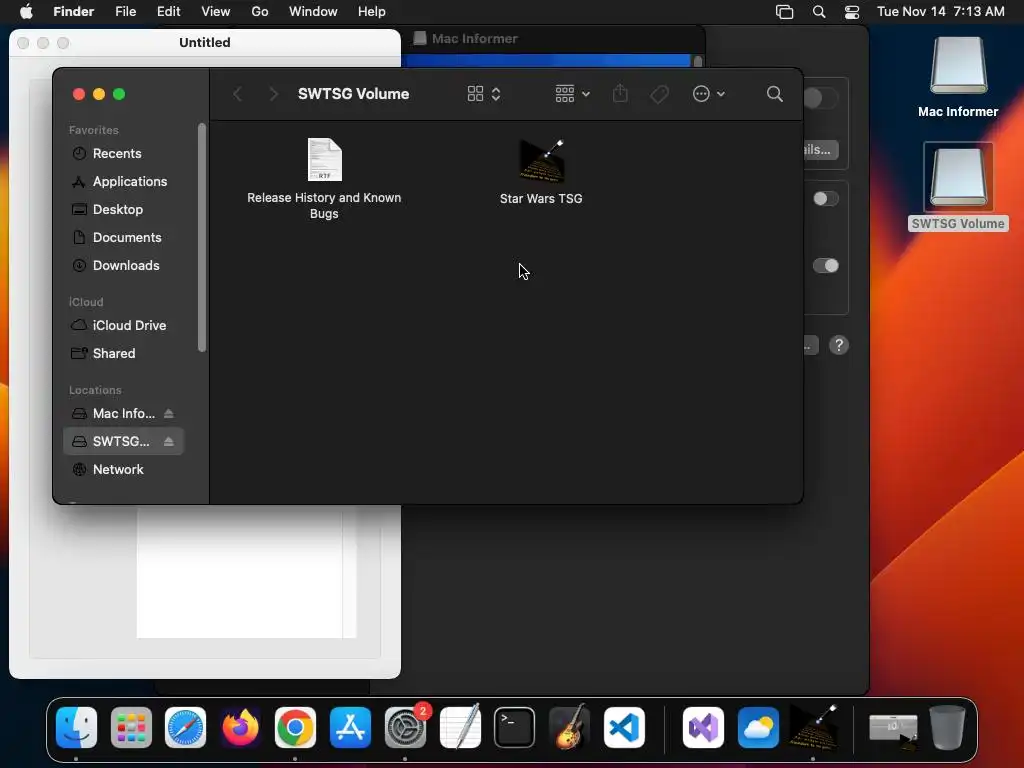Launch GarageBand from the Dock
The width and height of the screenshot is (1024, 768).
[x=569, y=728]
